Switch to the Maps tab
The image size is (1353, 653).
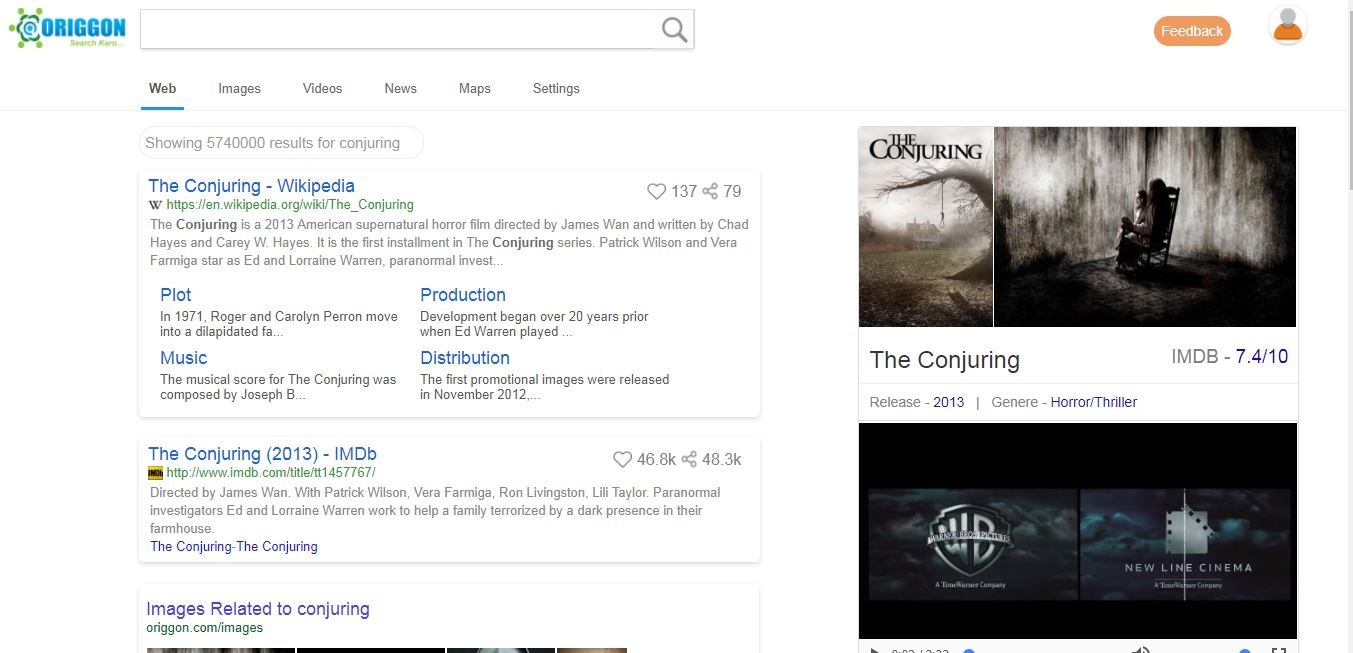[475, 88]
